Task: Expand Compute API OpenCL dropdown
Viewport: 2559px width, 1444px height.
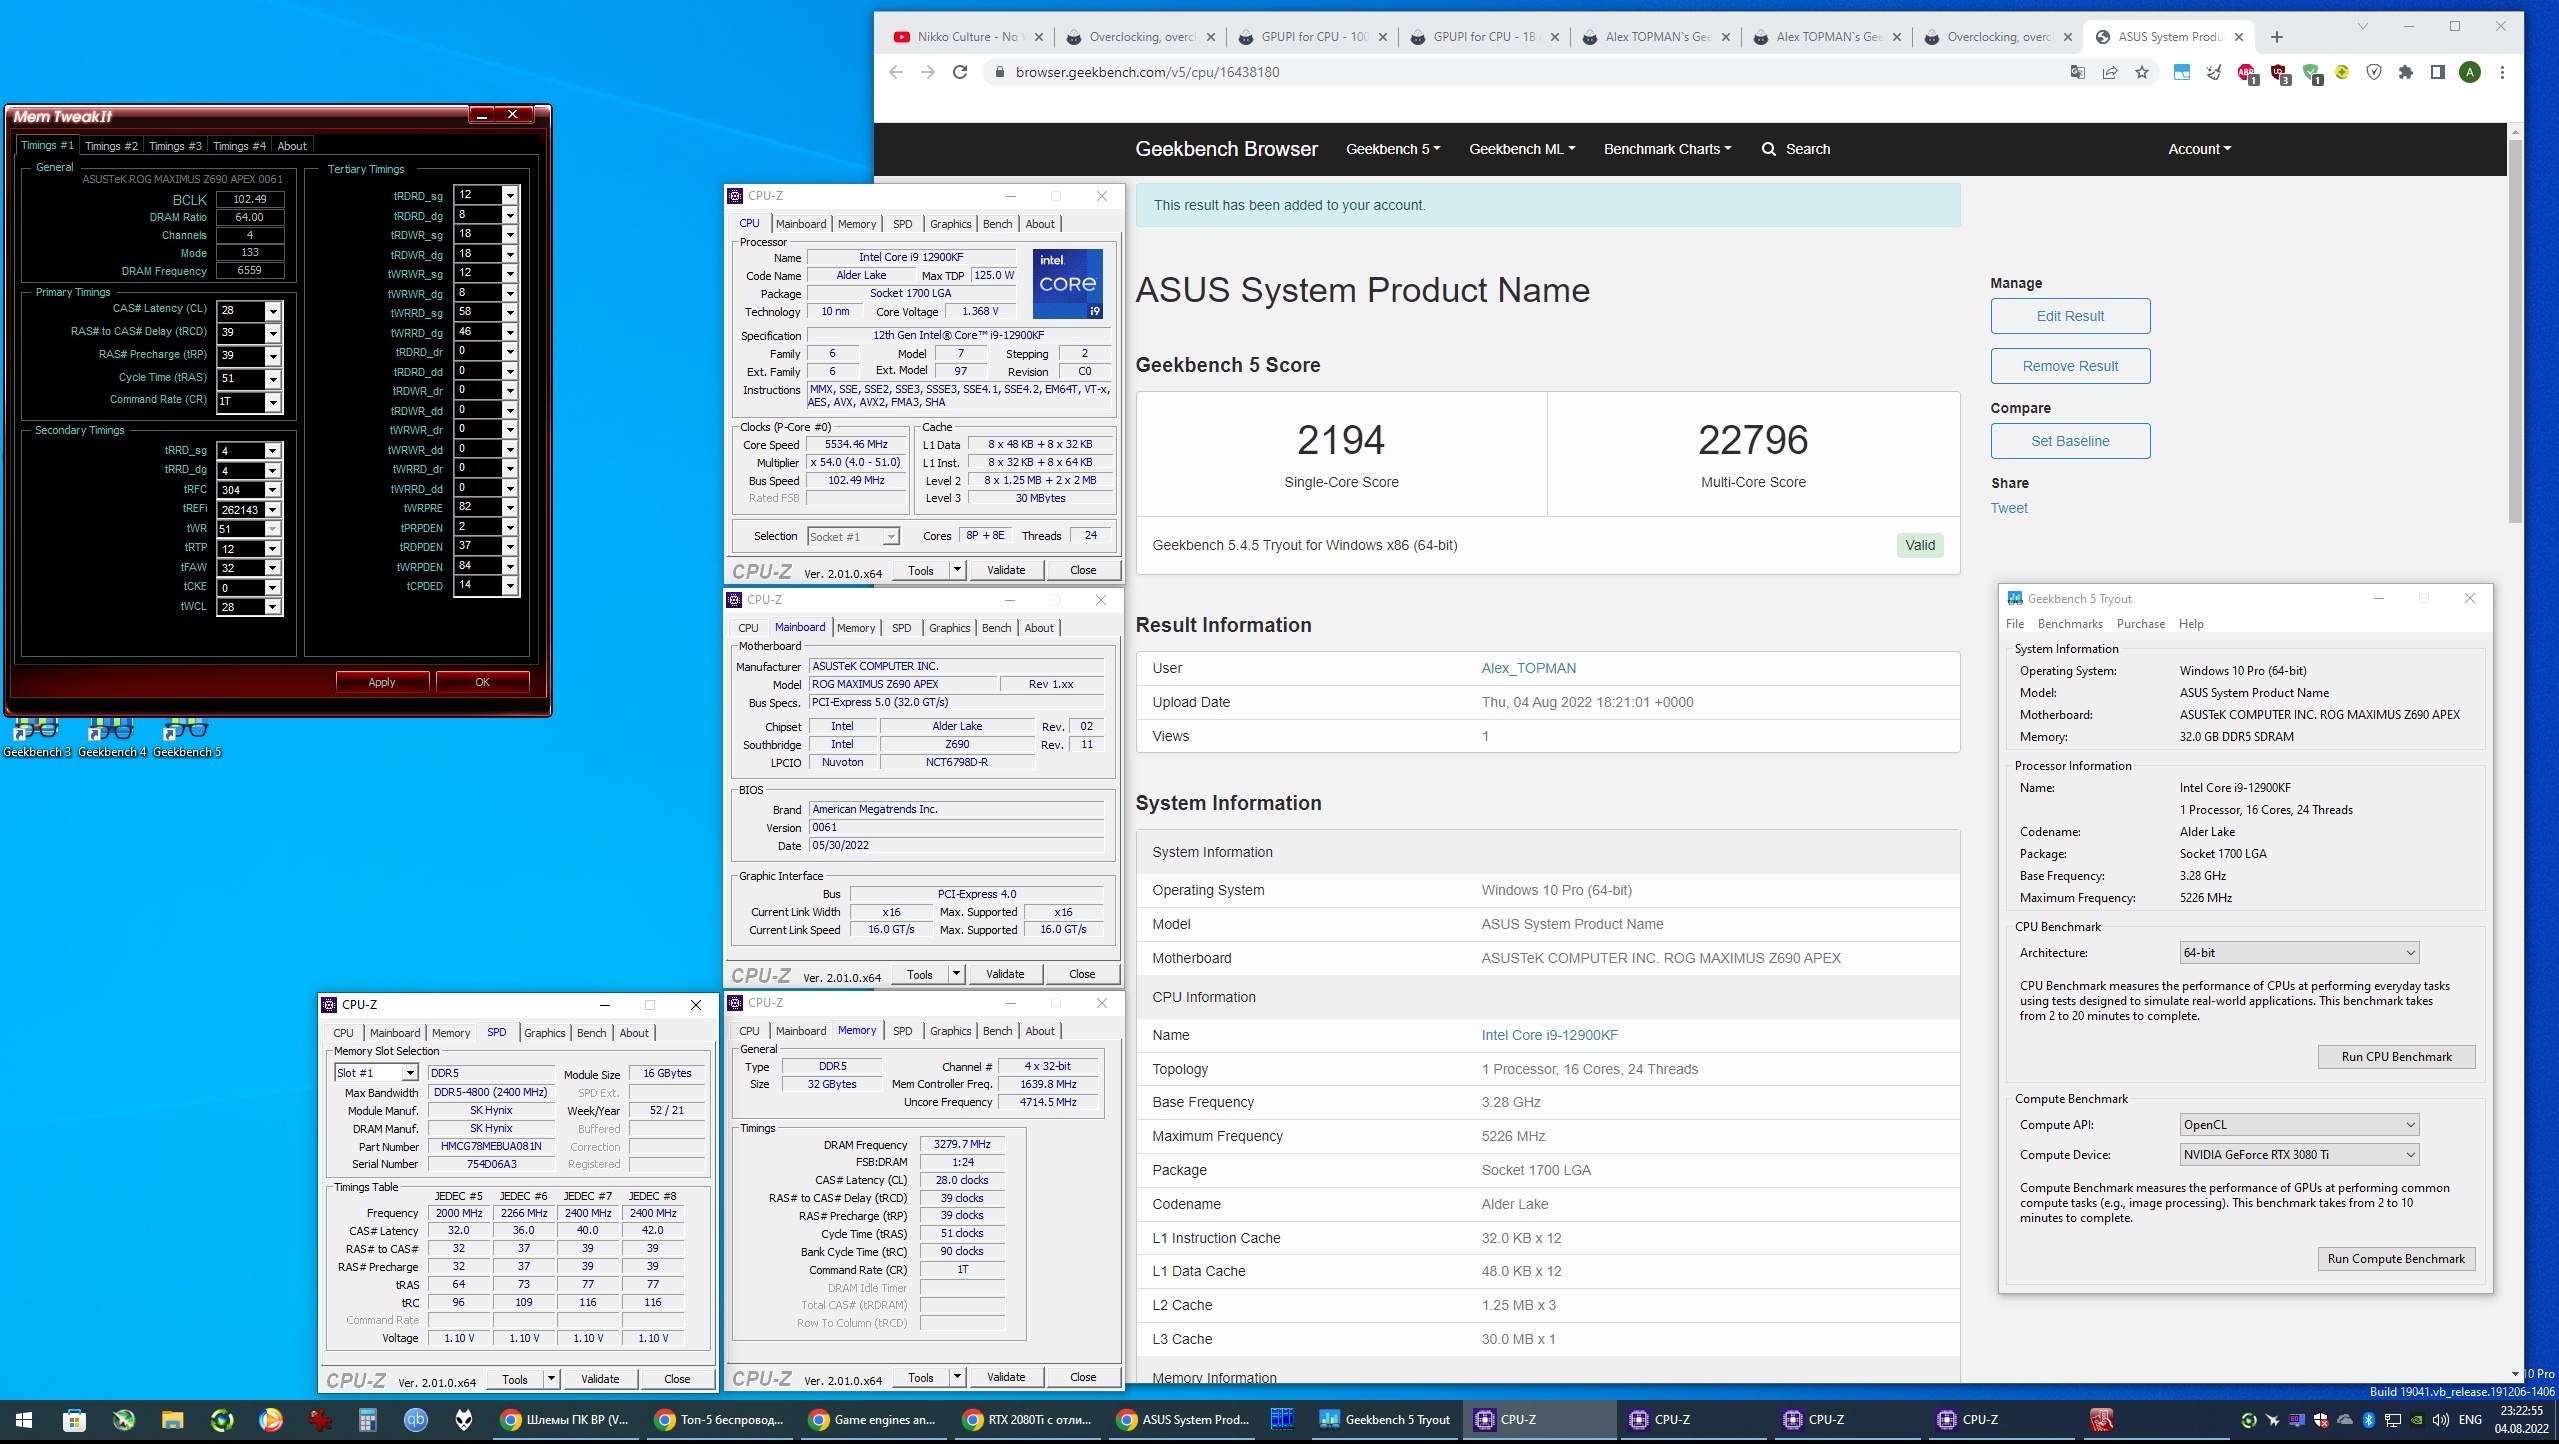Action: click(x=2298, y=1125)
